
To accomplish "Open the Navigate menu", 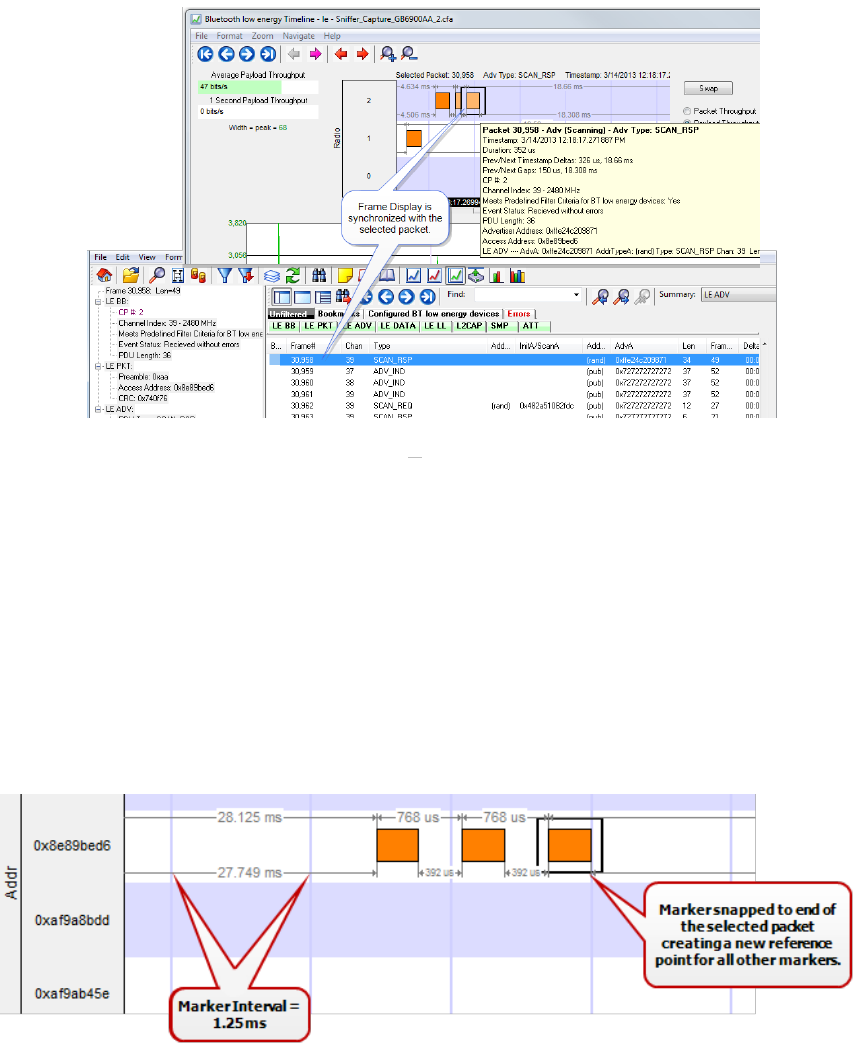I will coord(298,36).
